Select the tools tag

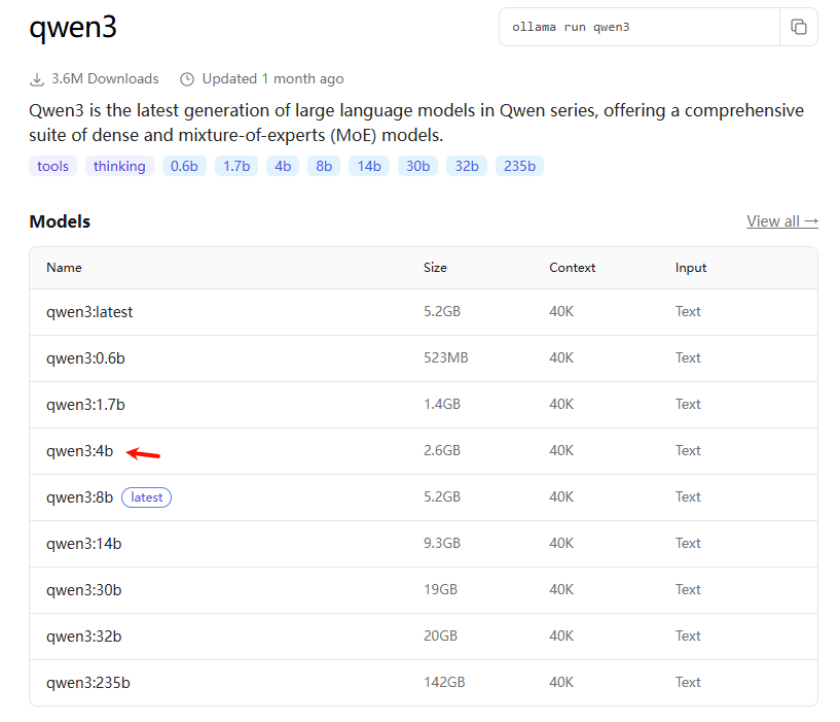[x=52, y=166]
